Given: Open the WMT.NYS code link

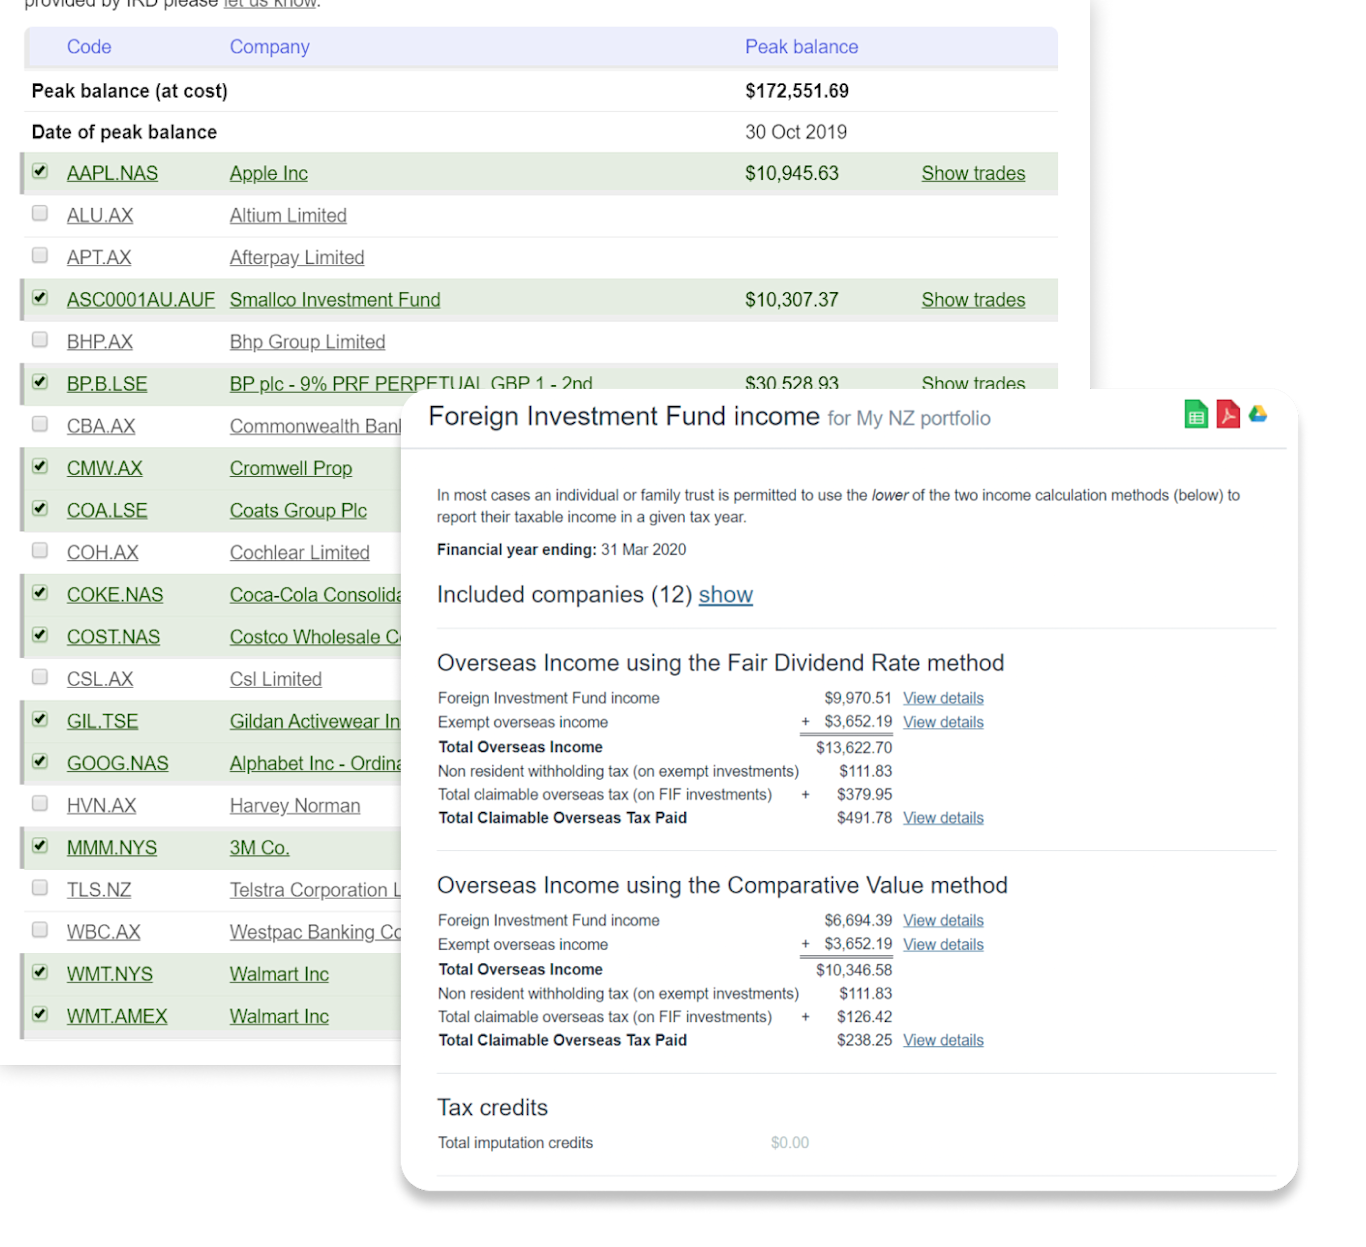Looking at the screenshot, I should (110, 974).
